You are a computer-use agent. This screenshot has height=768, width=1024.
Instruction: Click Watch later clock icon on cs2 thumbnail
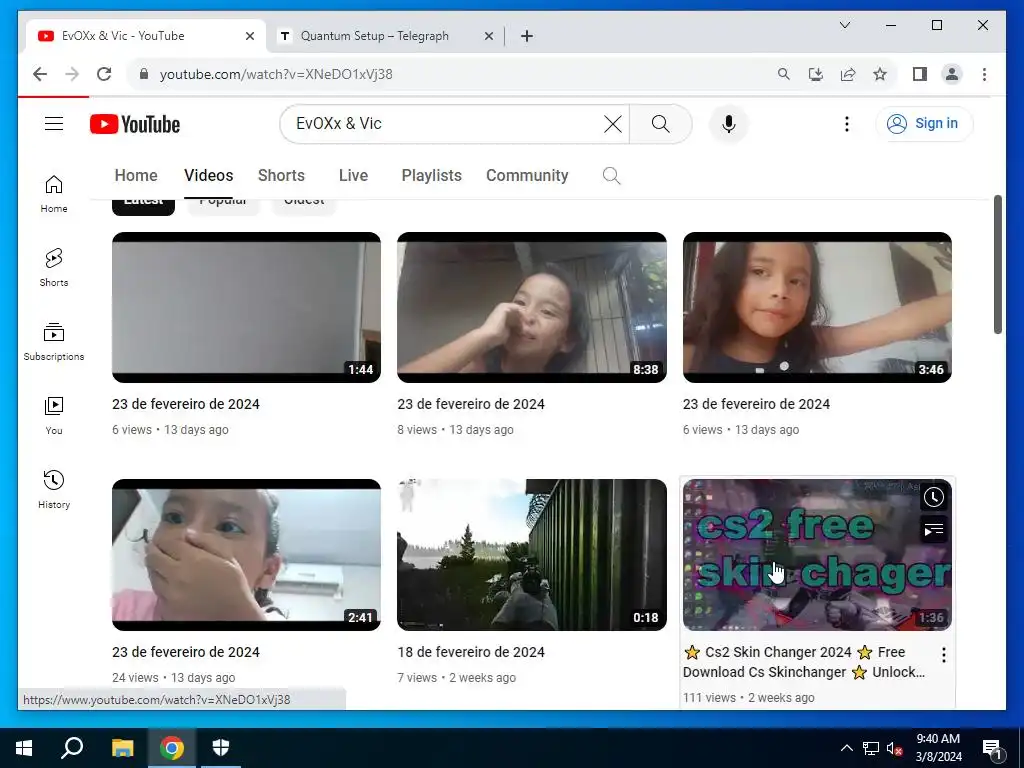tap(933, 498)
